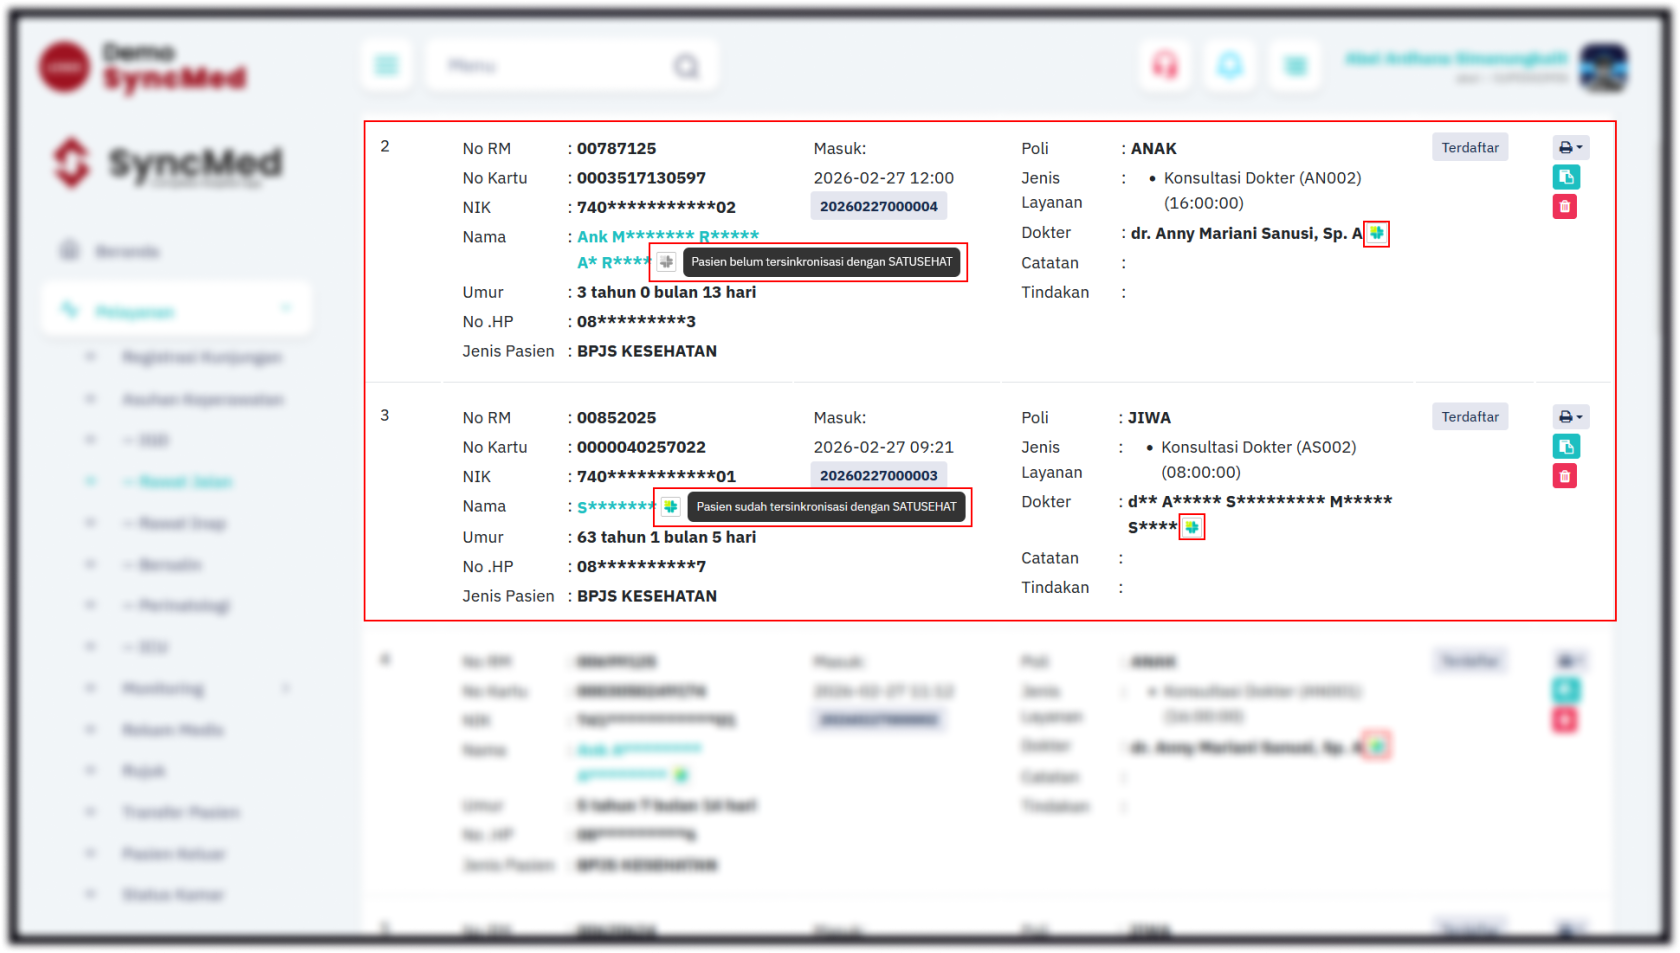Image resolution: width=1680 pixels, height=953 pixels.
Task: Click teal copy icon in ANAK row
Action: [x=1566, y=178]
